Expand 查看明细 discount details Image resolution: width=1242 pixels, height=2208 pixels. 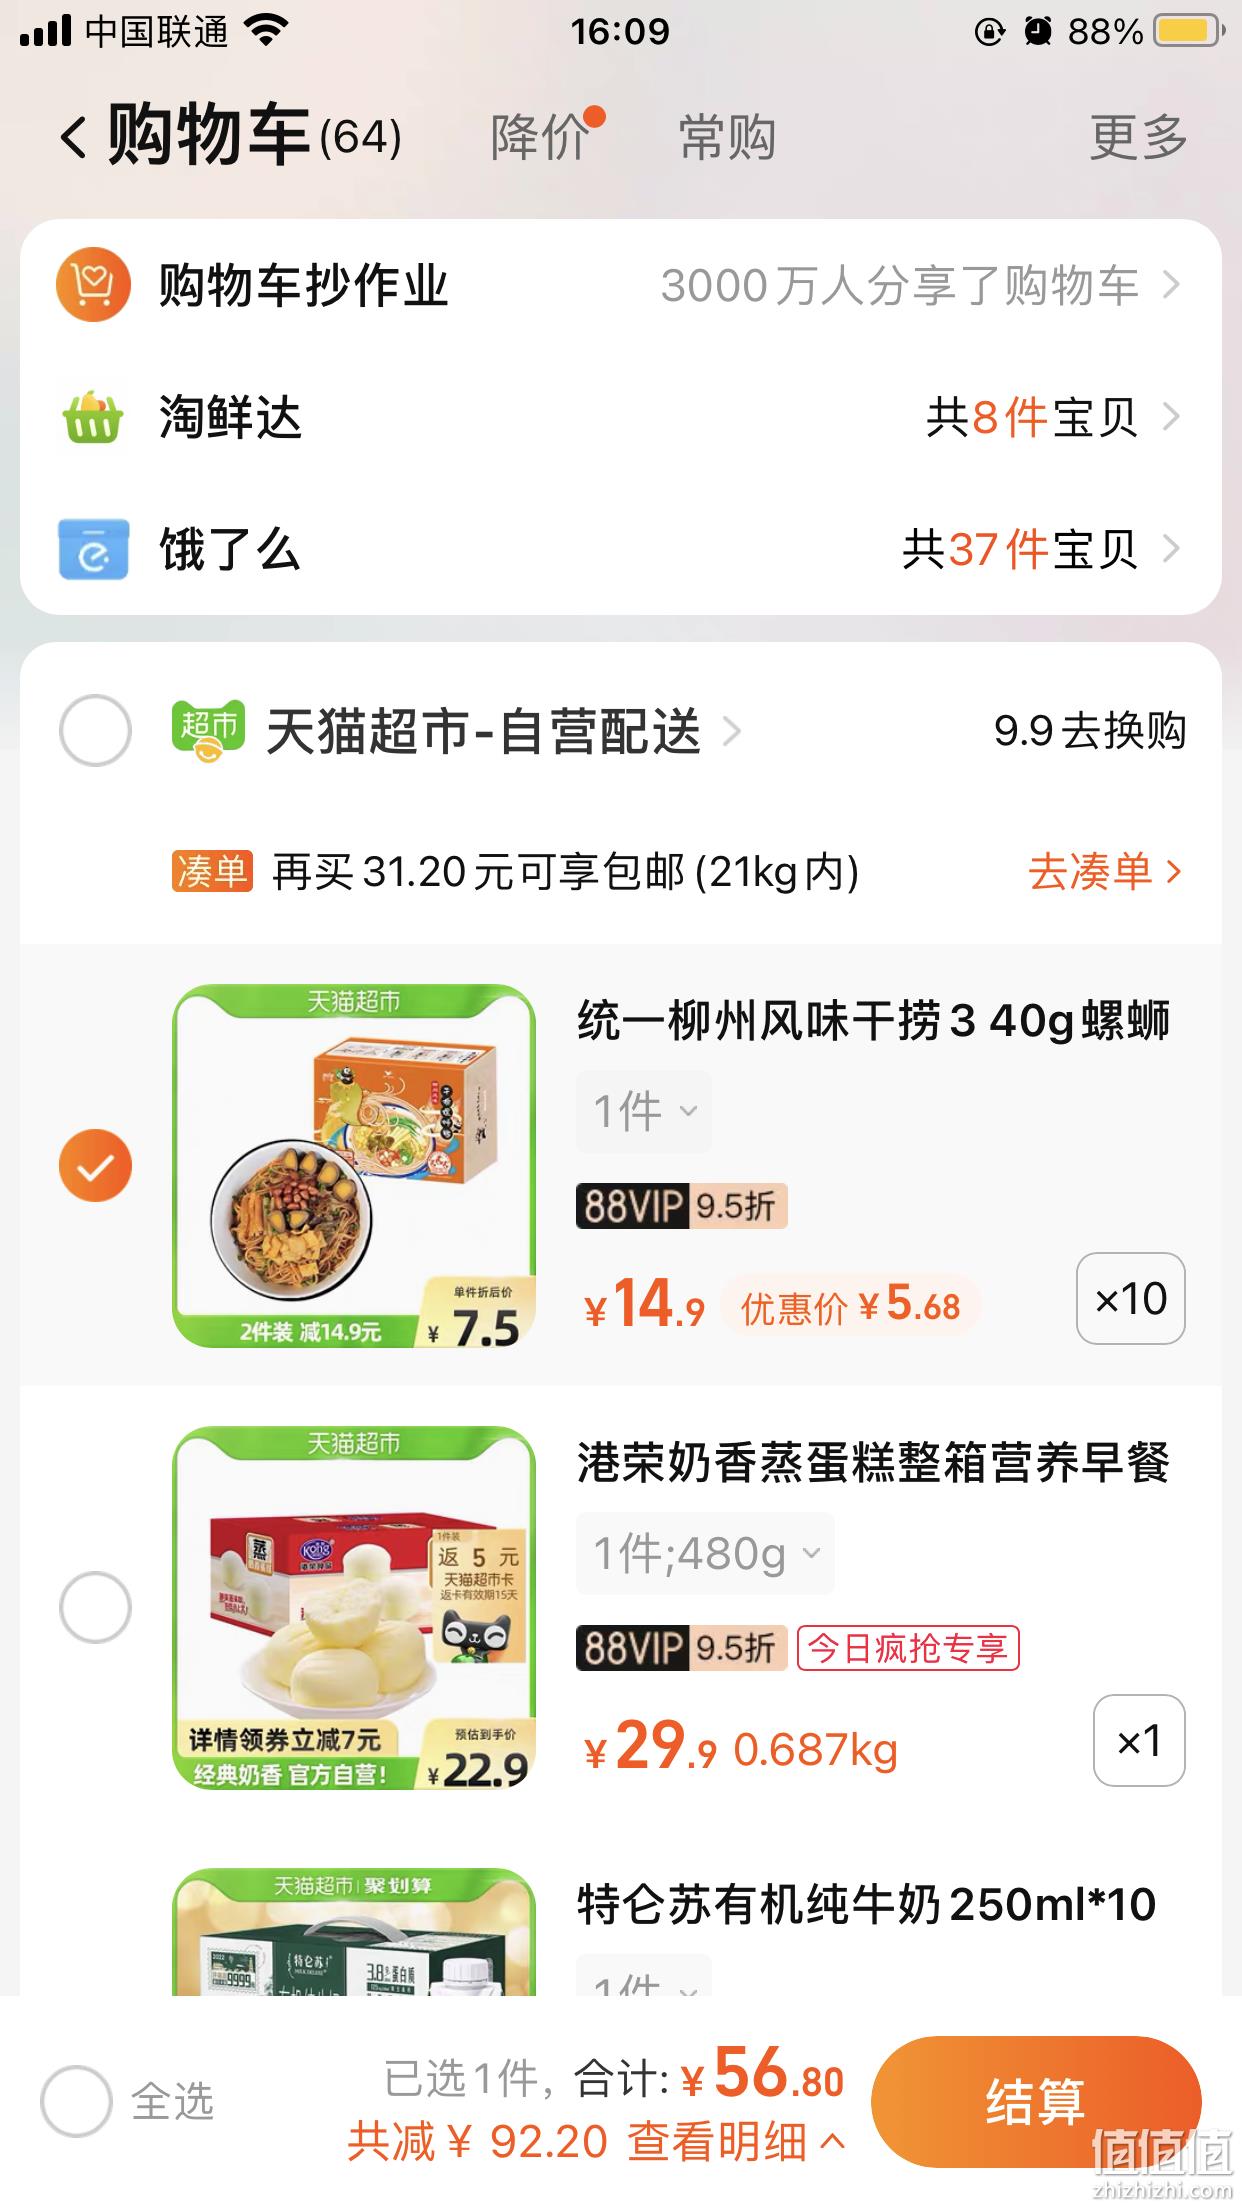[737, 2142]
